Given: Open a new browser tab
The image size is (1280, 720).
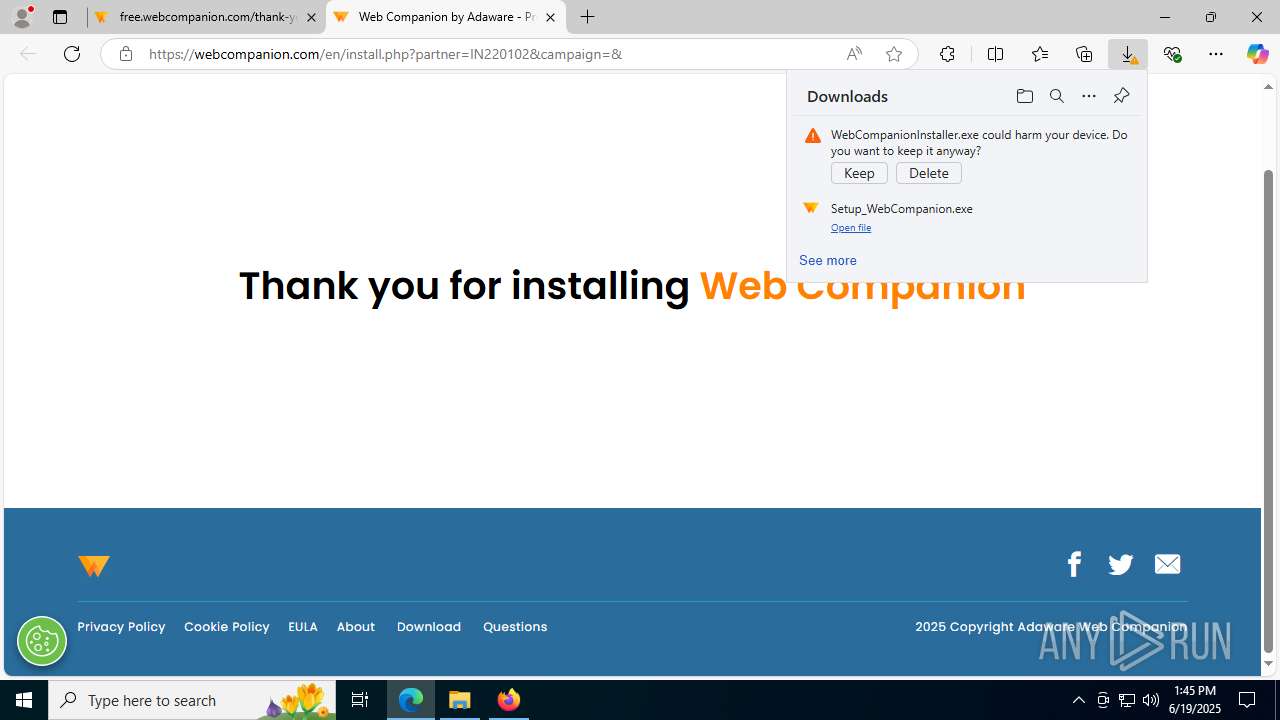Looking at the screenshot, I should pos(588,17).
